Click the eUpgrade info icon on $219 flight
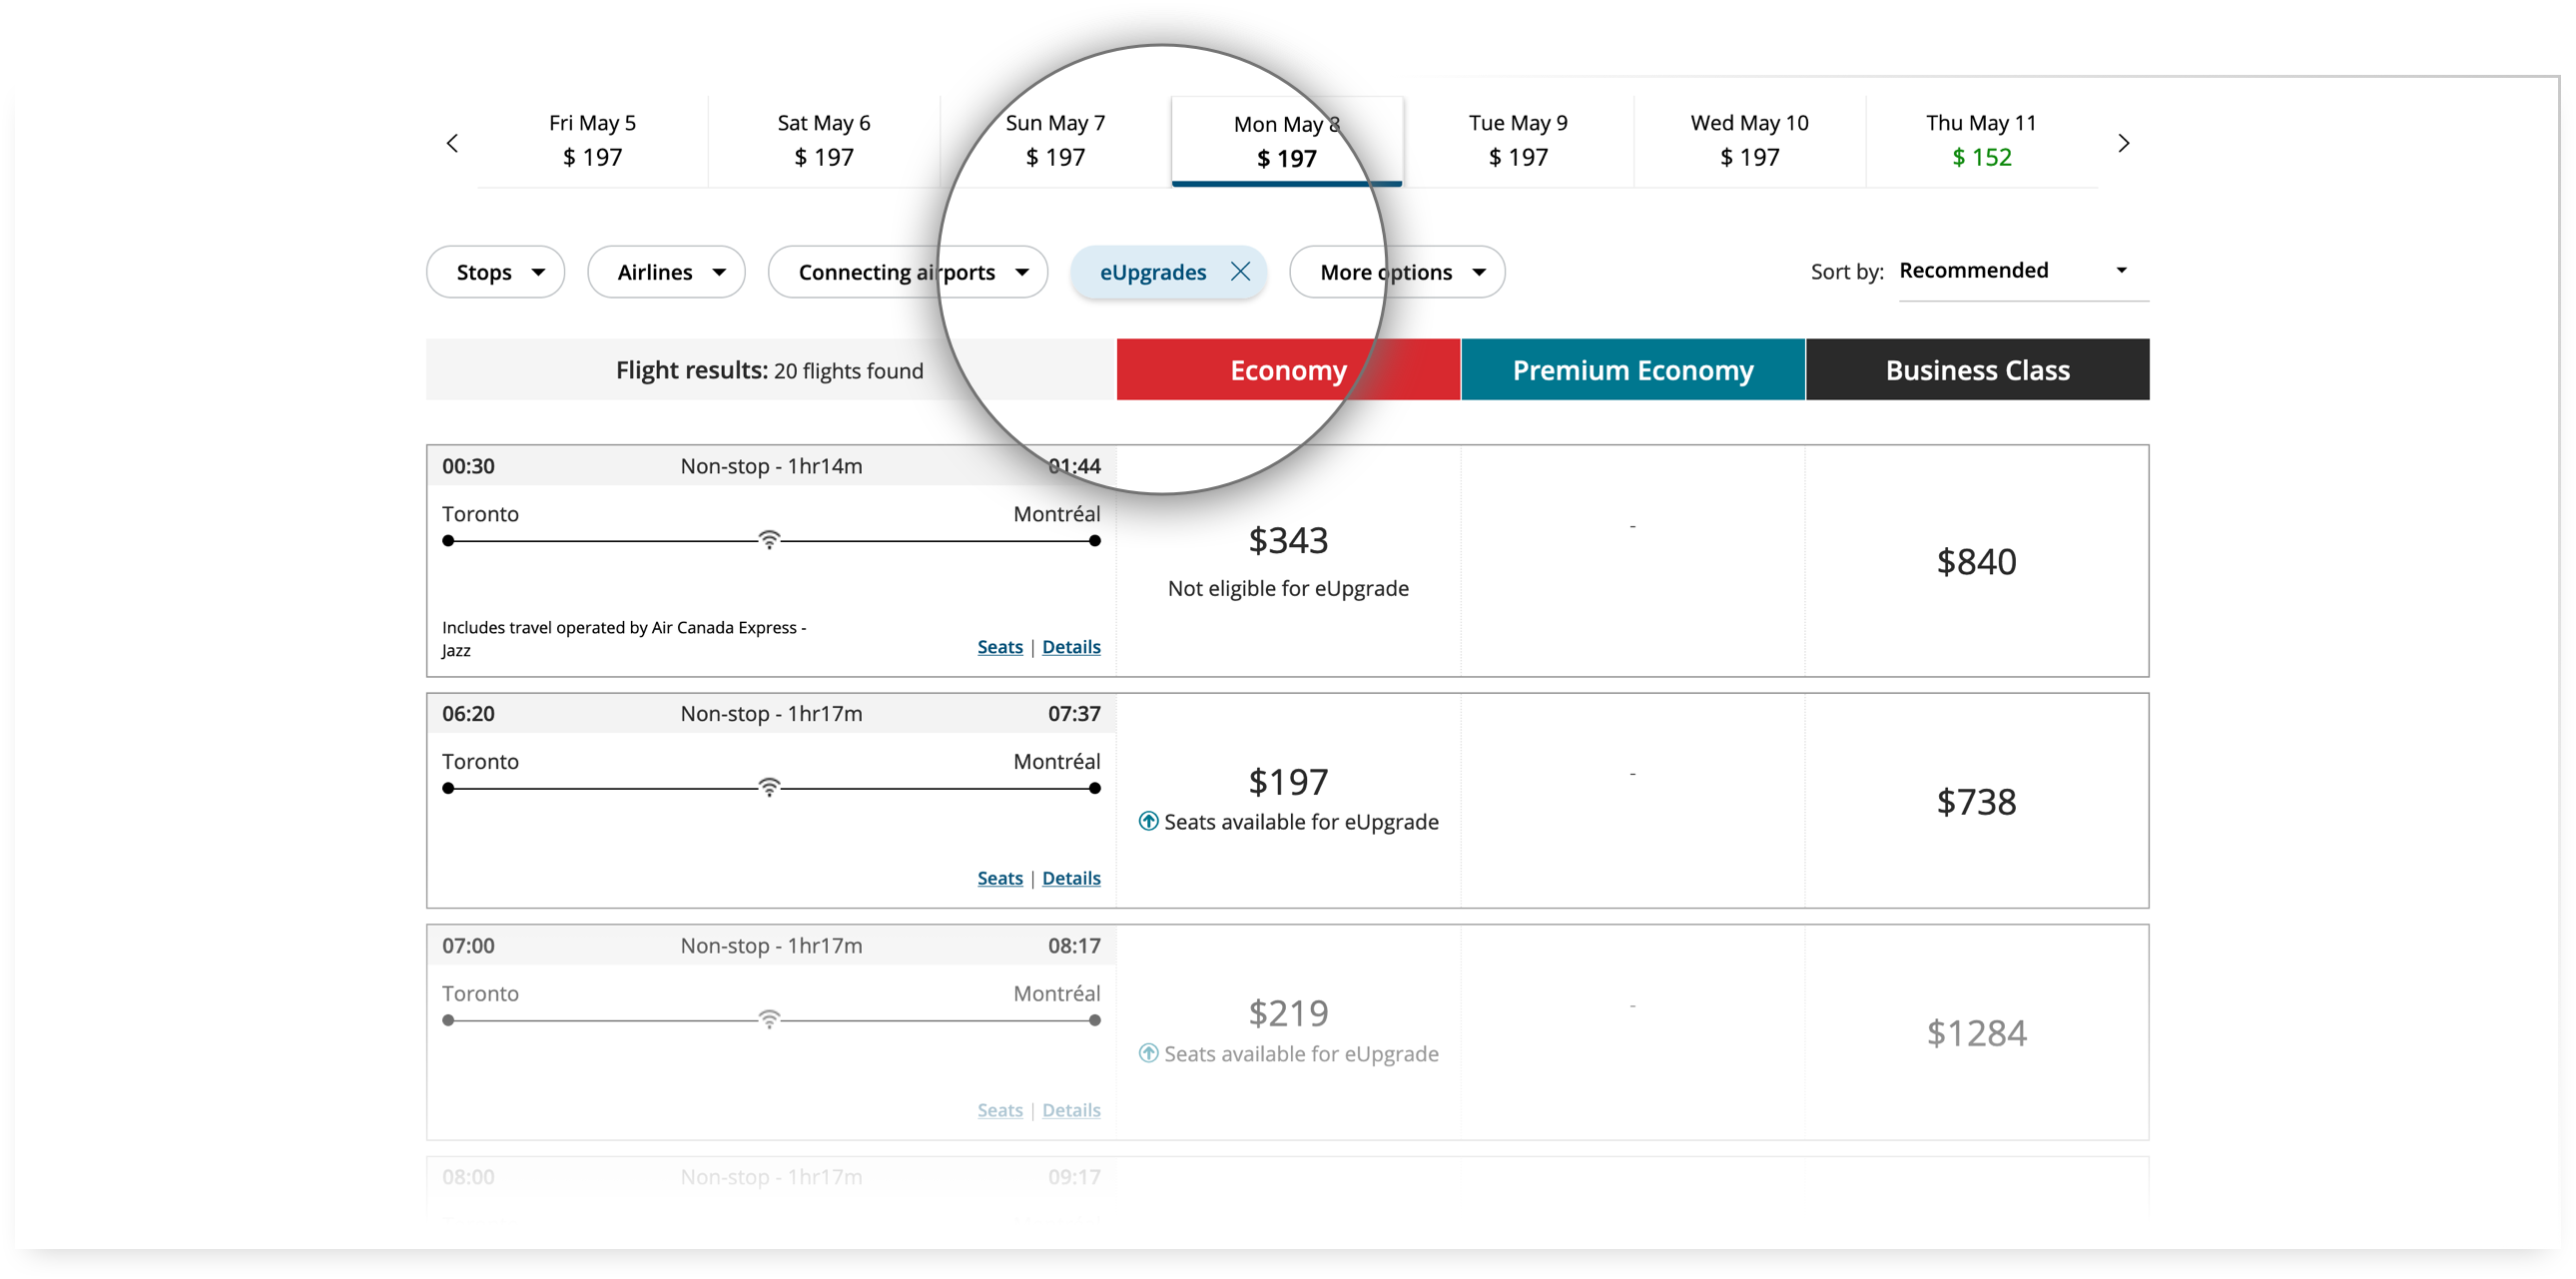The height and width of the screenshot is (1279, 2576). pos(1150,1052)
